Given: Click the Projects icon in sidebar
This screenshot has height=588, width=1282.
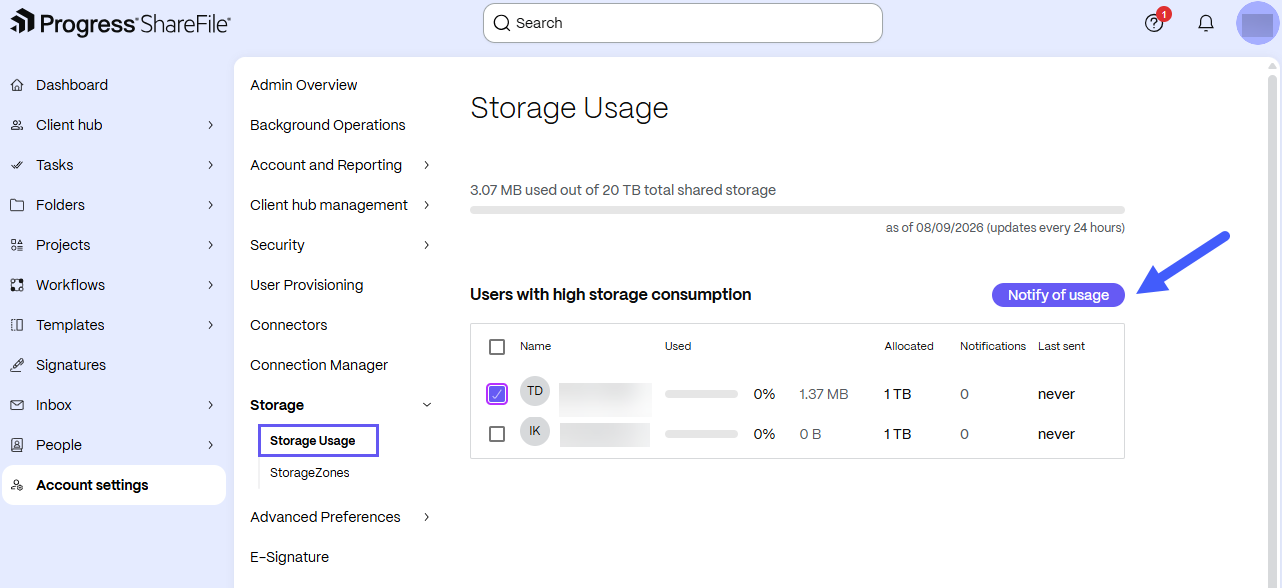Looking at the screenshot, I should (17, 245).
